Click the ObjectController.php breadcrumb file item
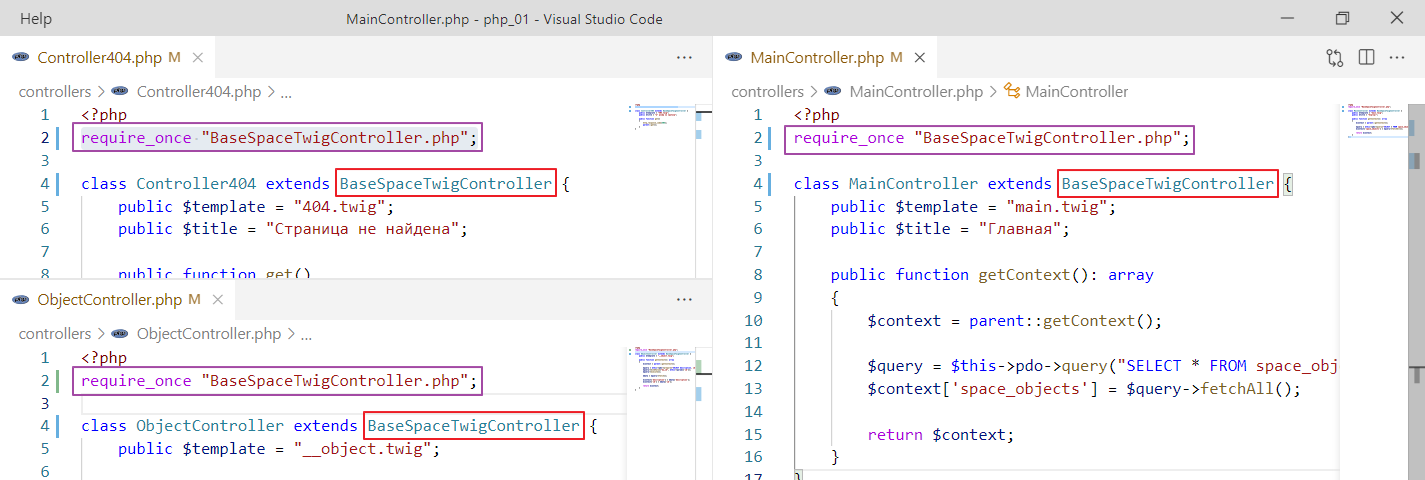 coord(208,334)
